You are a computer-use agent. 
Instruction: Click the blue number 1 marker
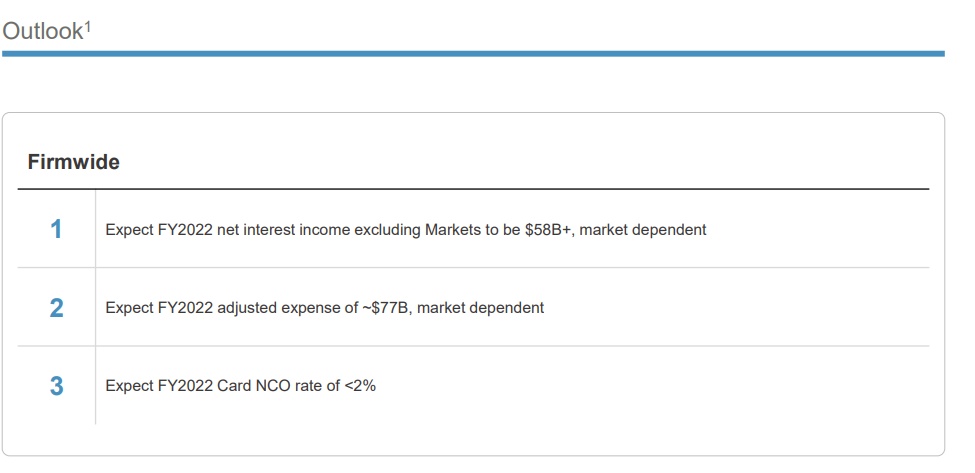56,229
